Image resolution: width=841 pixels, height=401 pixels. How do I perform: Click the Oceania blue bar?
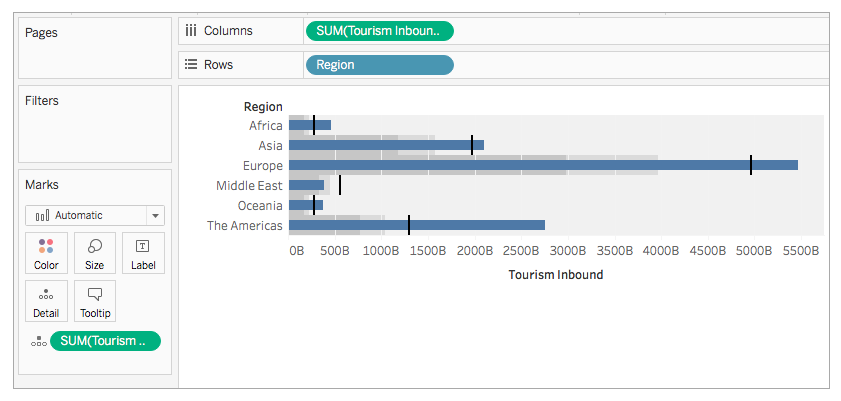click(x=306, y=205)
